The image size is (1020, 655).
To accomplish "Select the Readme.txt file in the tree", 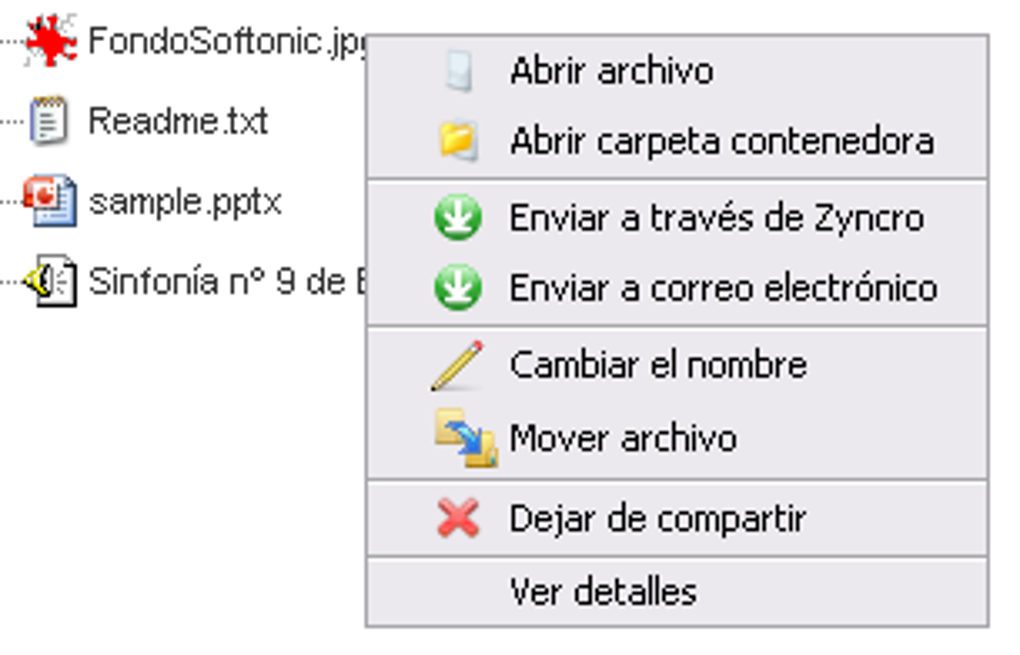I will [178, 122].
